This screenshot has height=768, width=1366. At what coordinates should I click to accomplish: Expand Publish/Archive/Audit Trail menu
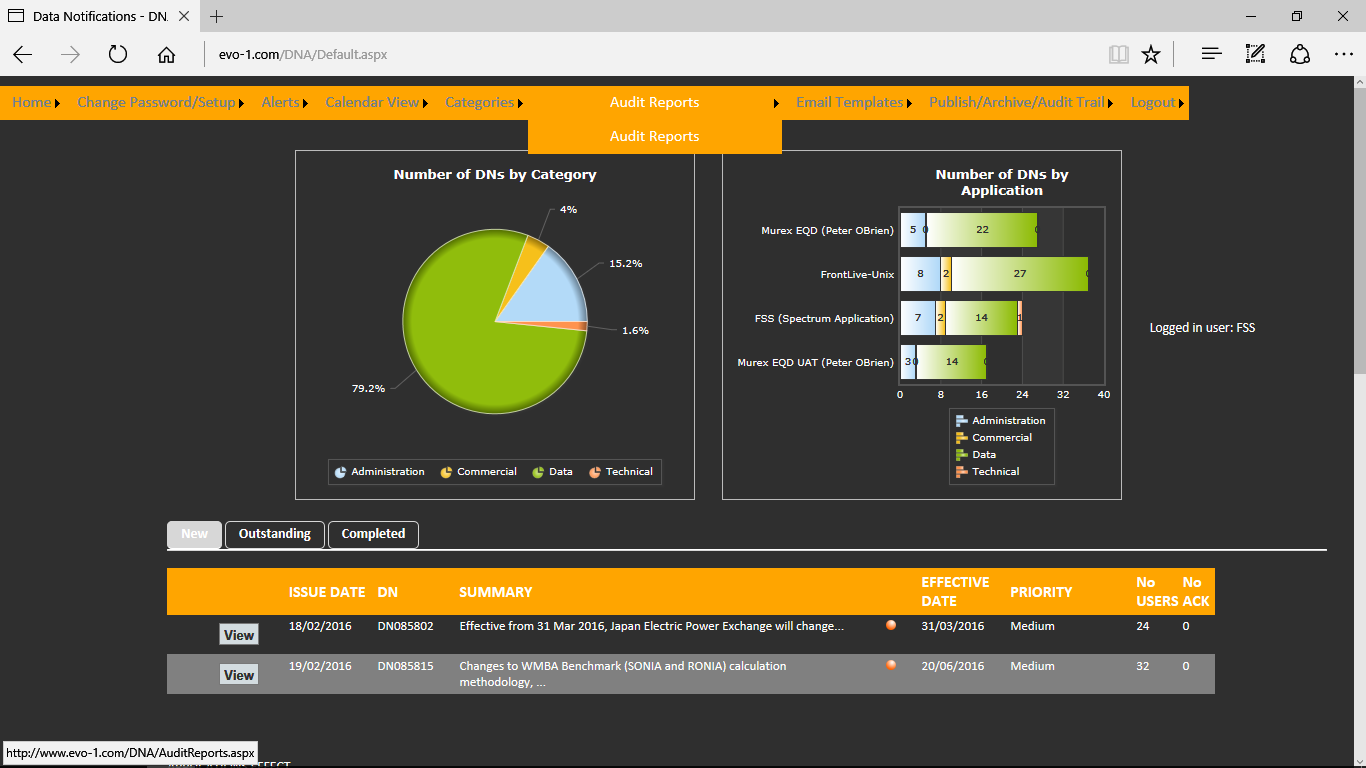pyautogui.click(x=1016, y=103)
